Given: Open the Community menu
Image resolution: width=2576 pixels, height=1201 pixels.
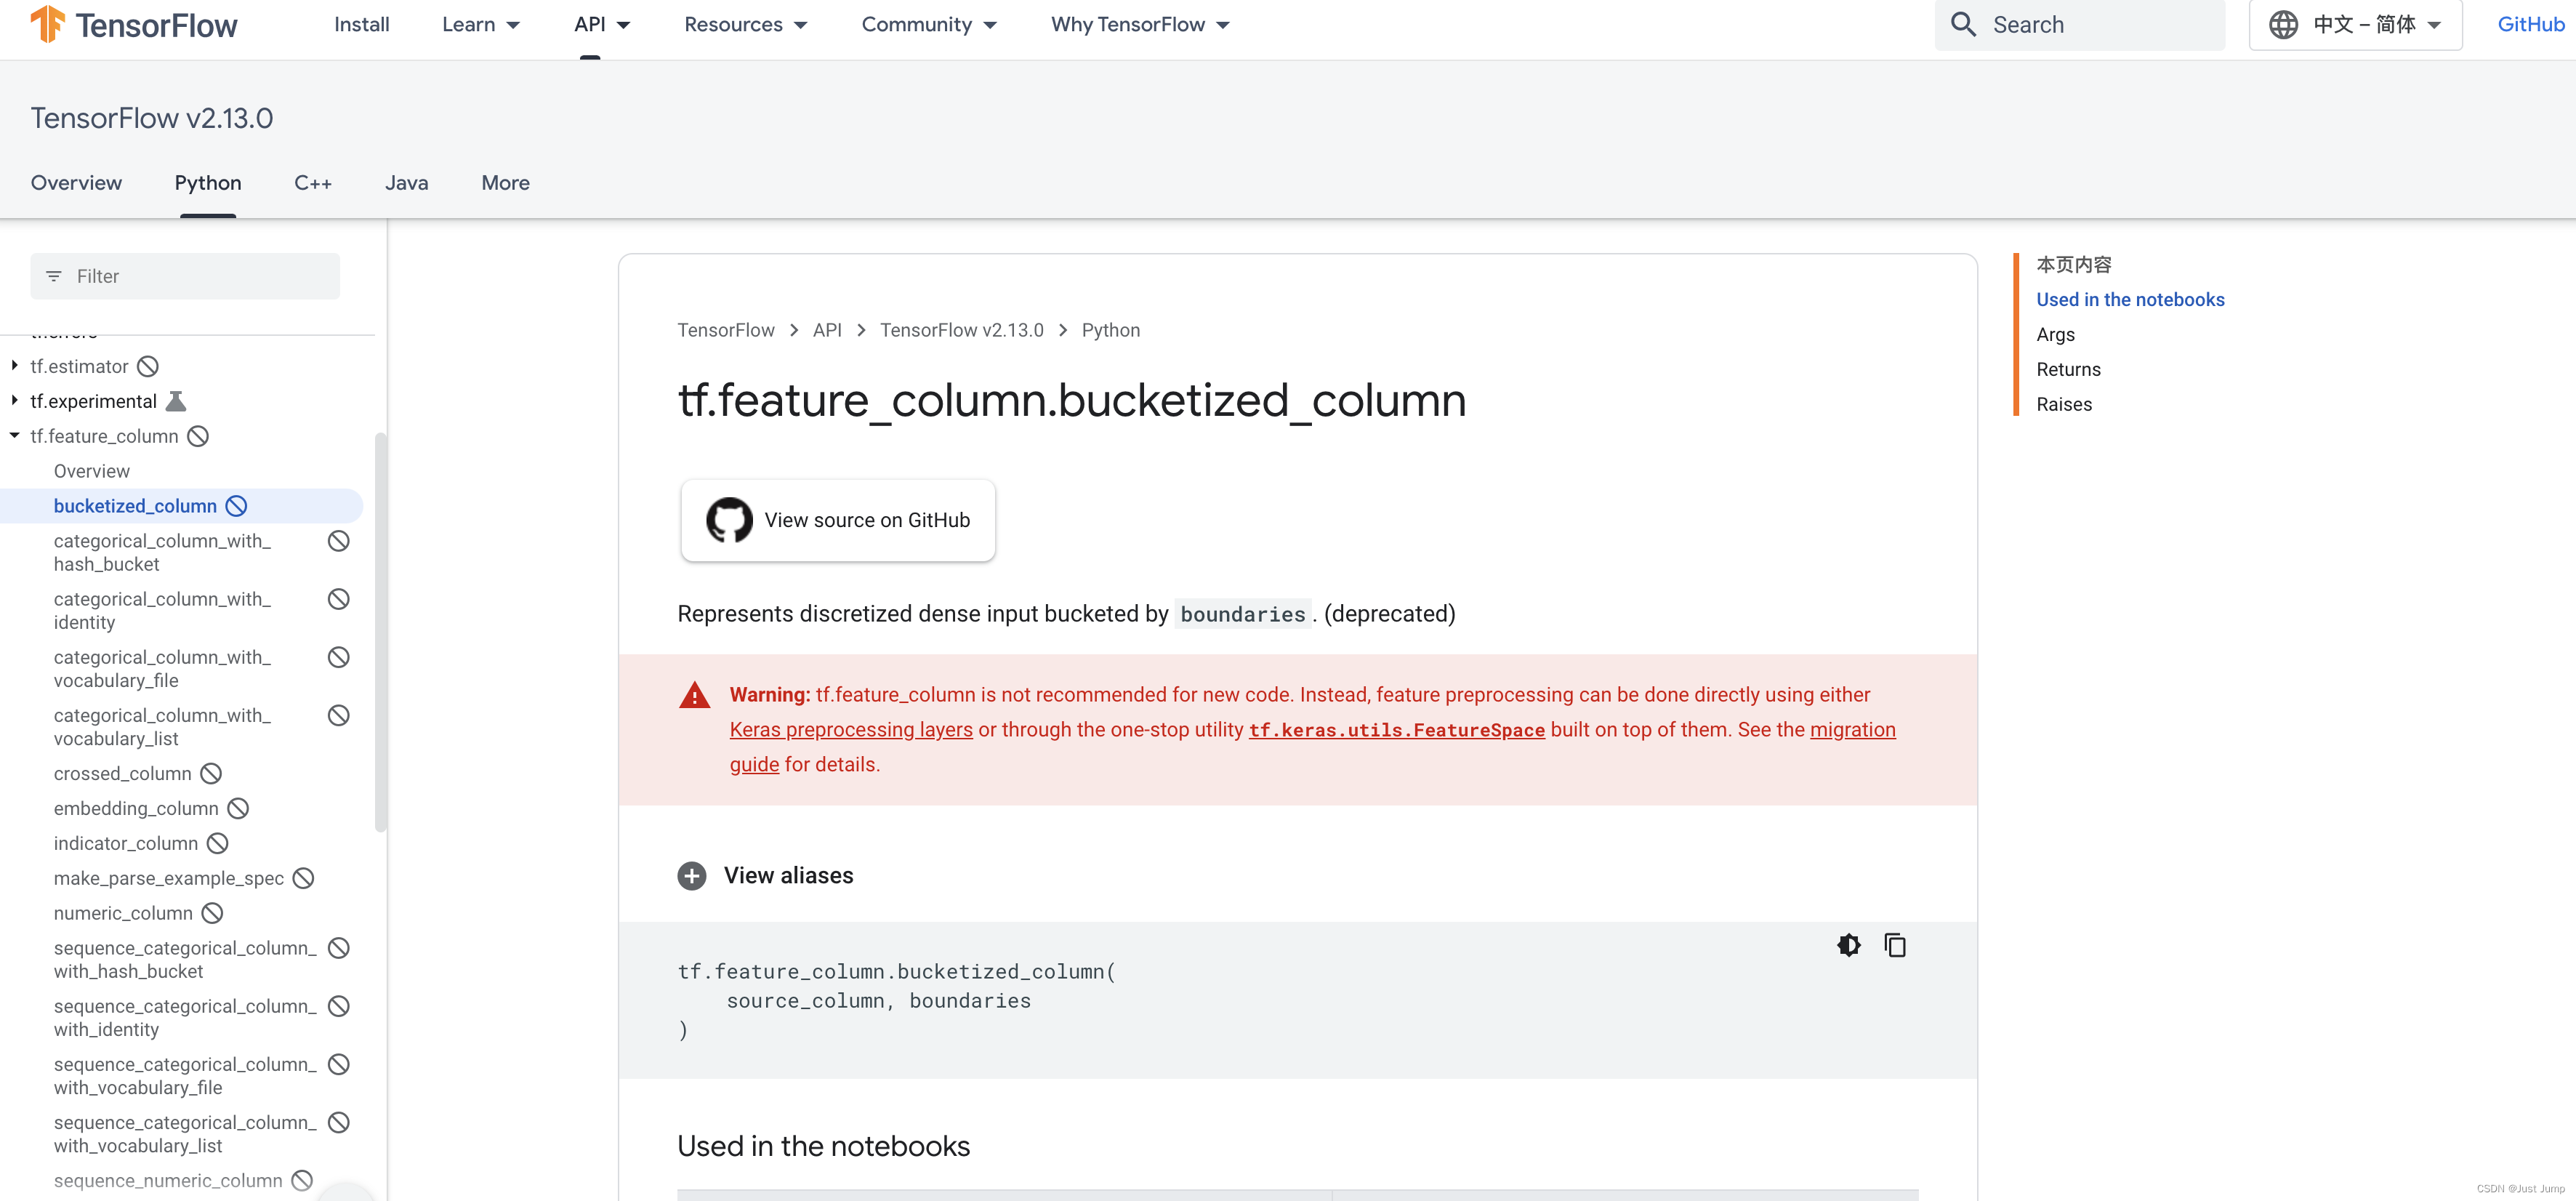Looking at the screenshot, I should pos(928,24).
